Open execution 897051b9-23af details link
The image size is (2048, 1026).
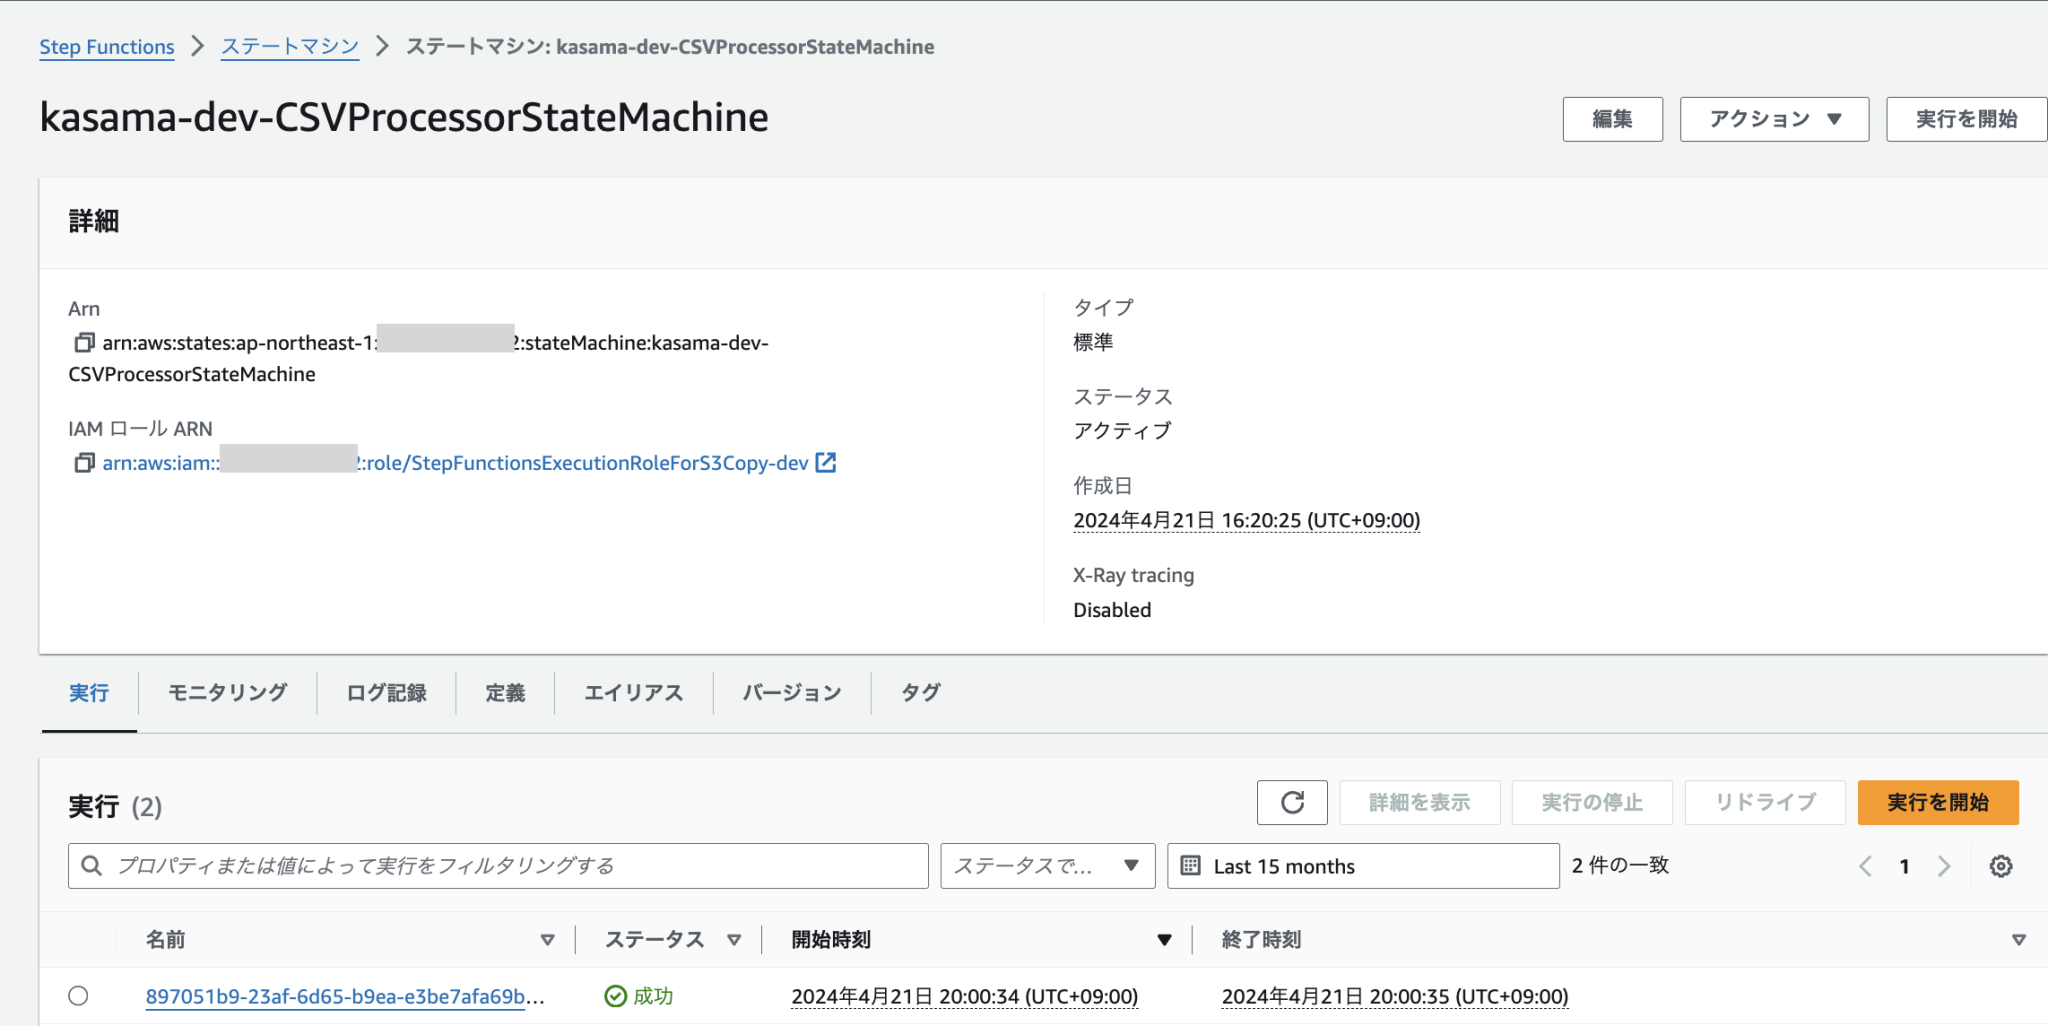point(340,996)
